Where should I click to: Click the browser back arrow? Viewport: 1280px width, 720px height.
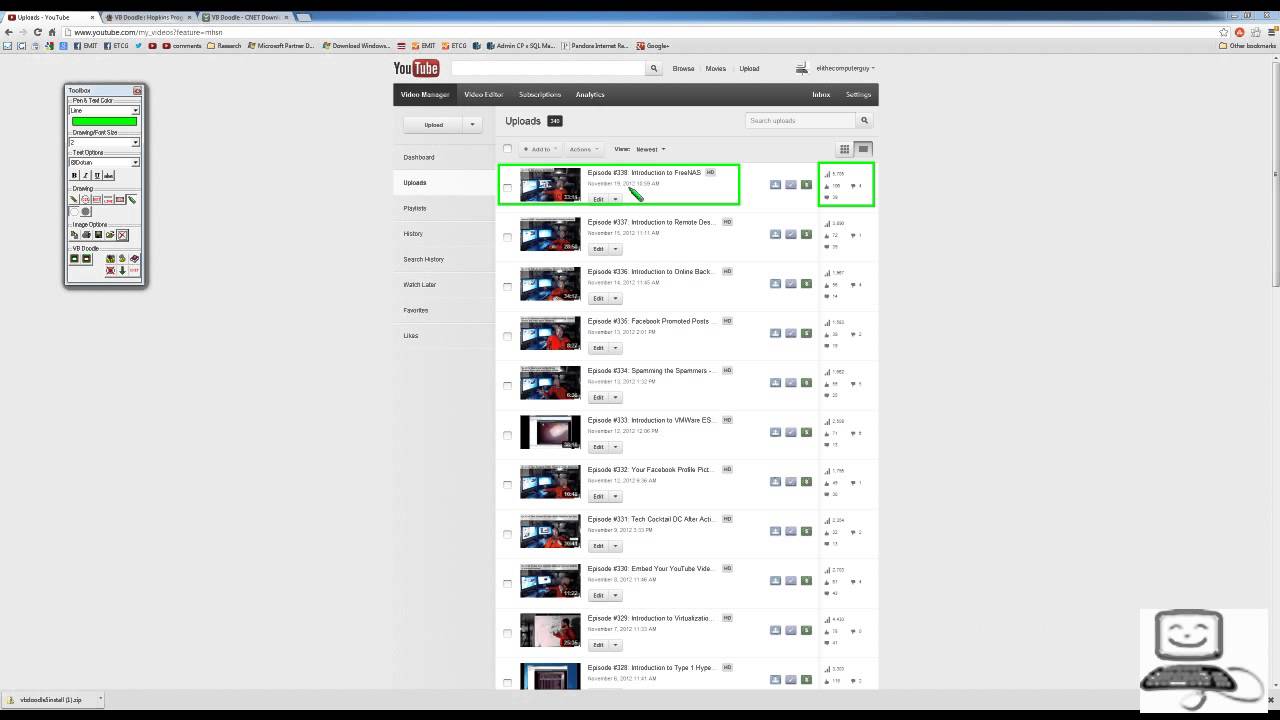click(9, 32)
